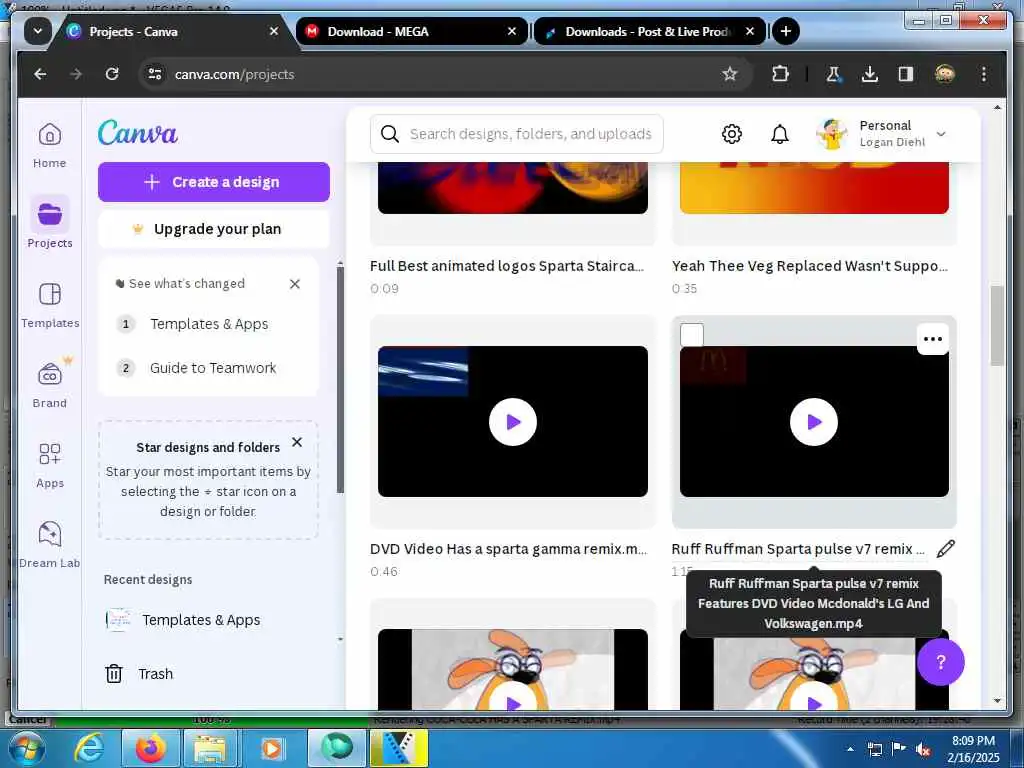This screenshot has height=768, width=1024.
Task: Open Dream Lab from the sidebar
Action: point(50,544)
